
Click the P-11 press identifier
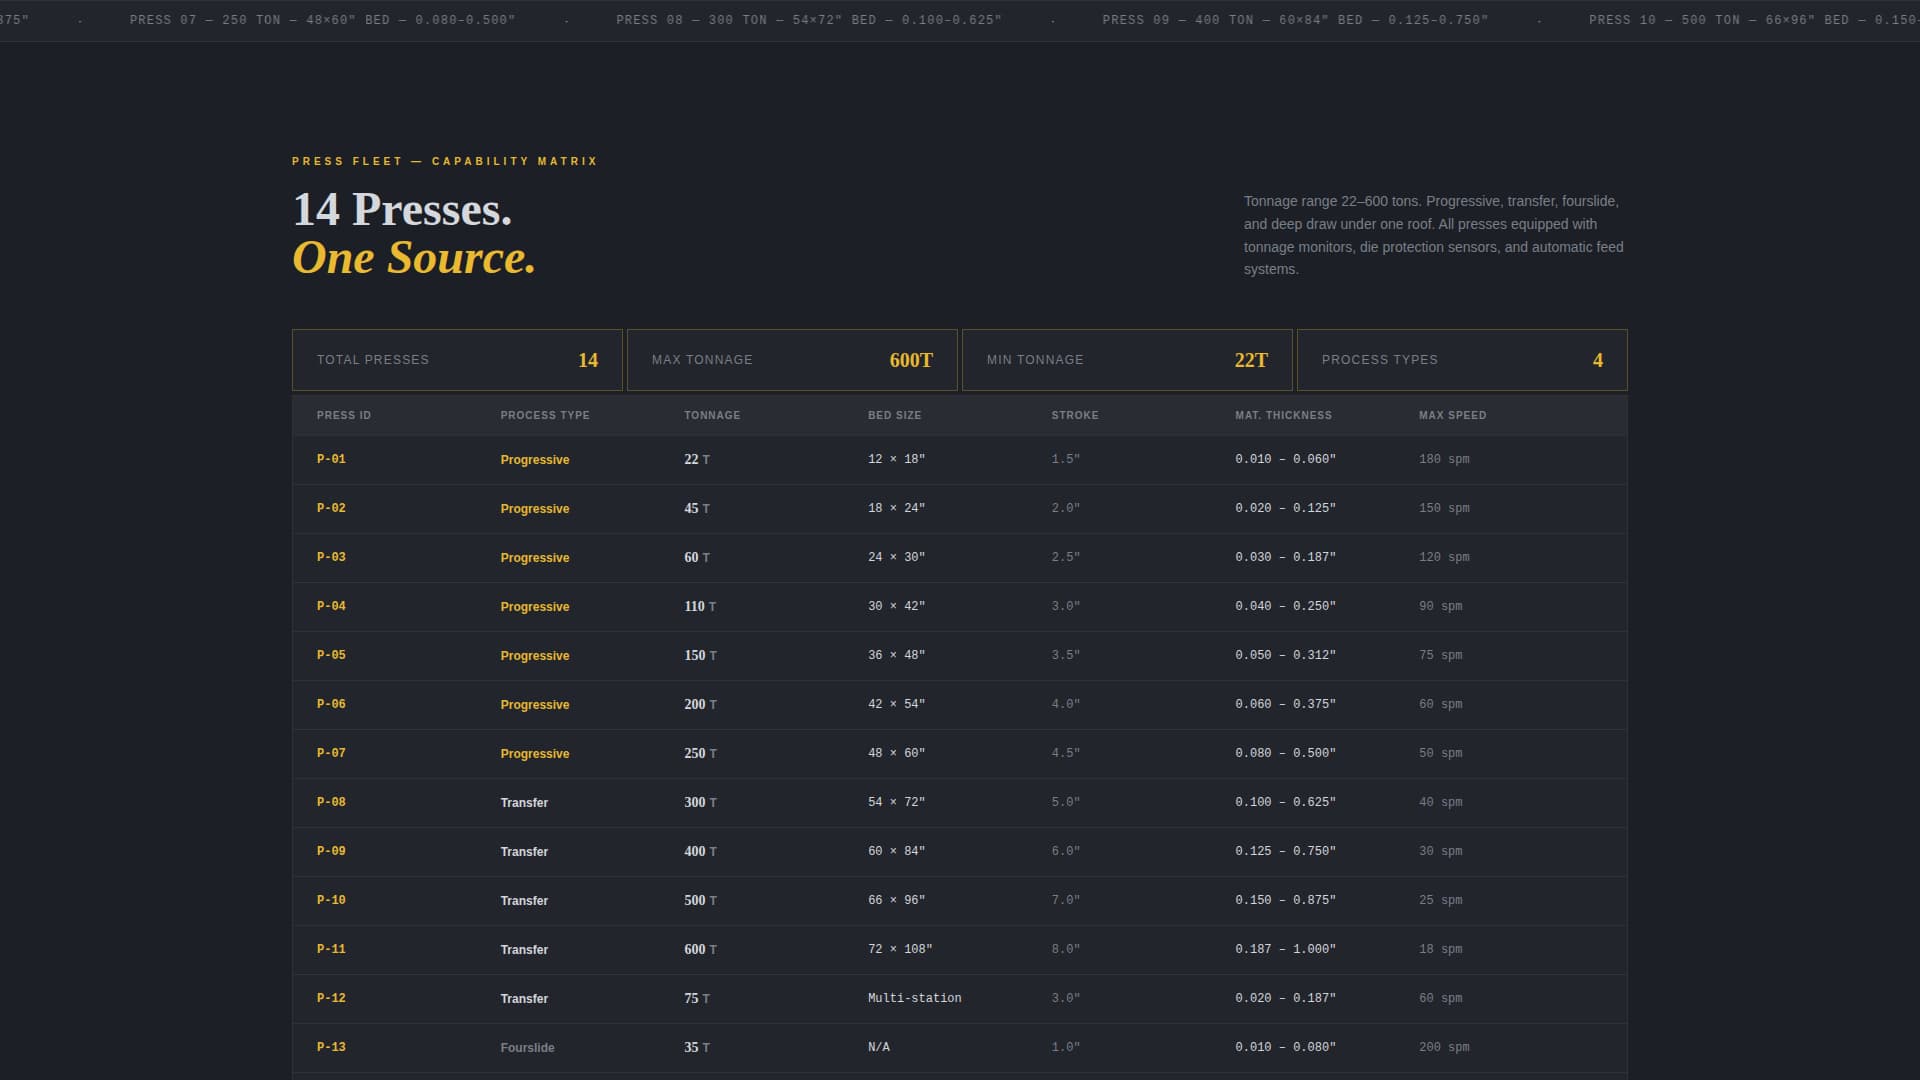point(331,949)
